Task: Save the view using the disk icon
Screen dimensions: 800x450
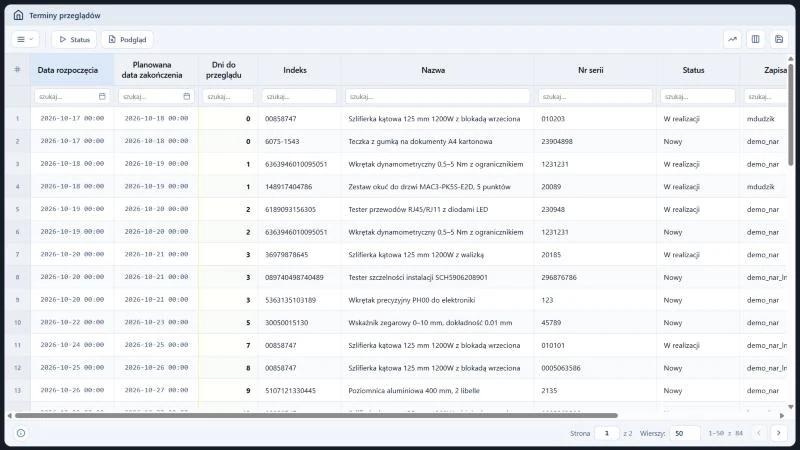Action: pos(779,39)
